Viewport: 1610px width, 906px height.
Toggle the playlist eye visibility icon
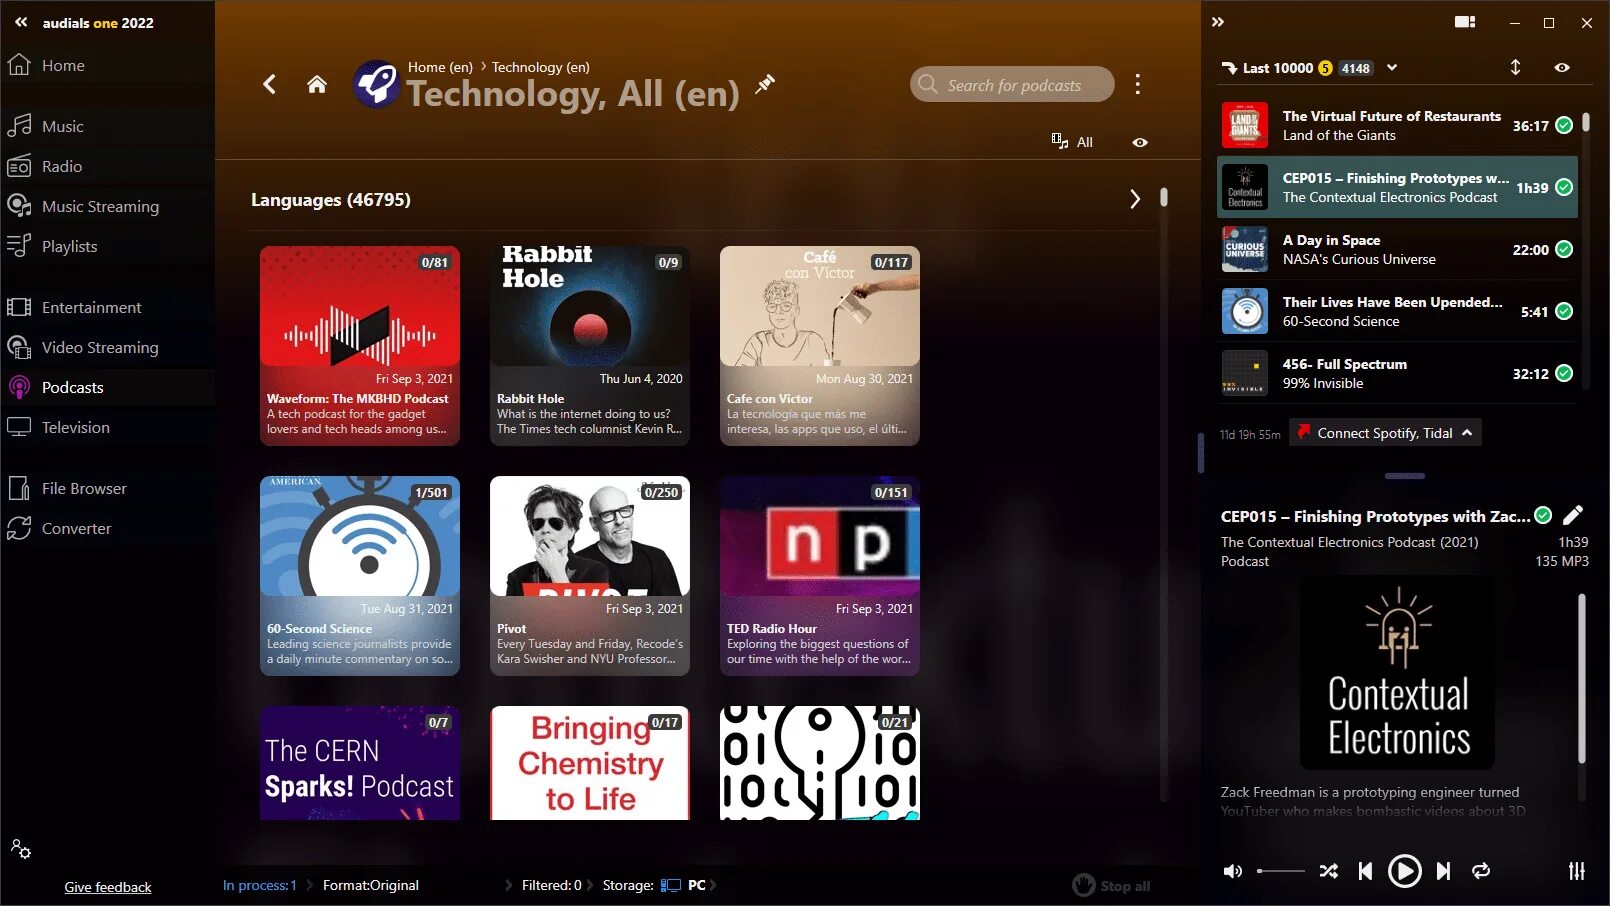click(1562, 67)
